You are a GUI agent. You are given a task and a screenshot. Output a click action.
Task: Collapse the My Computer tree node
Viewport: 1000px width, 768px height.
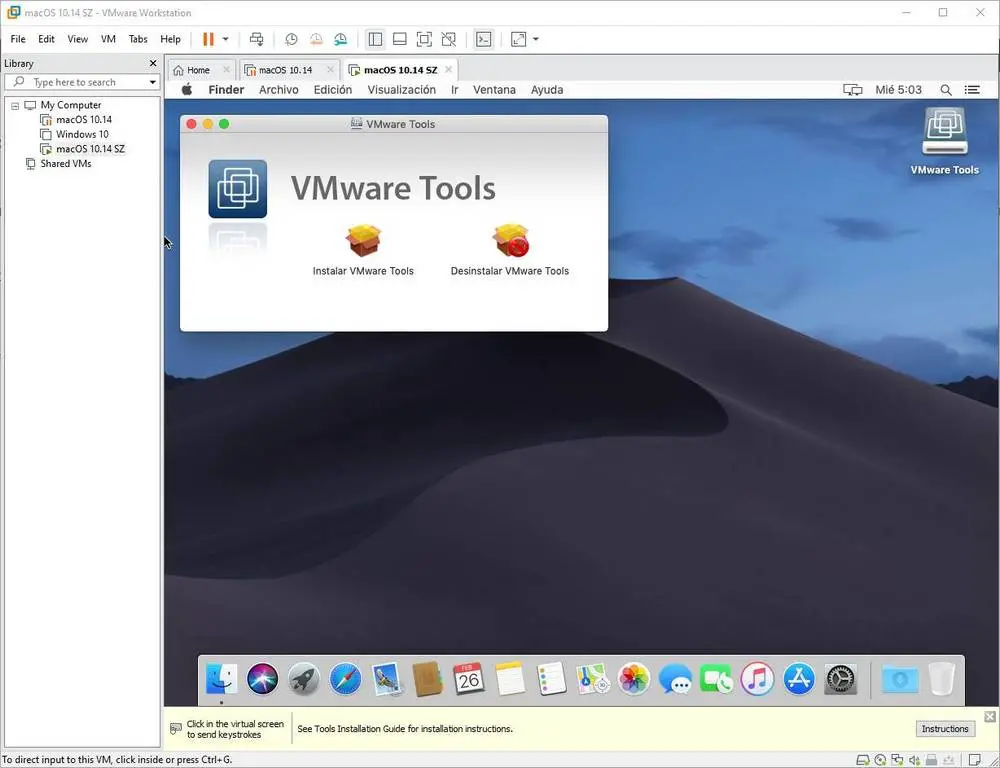15,106
